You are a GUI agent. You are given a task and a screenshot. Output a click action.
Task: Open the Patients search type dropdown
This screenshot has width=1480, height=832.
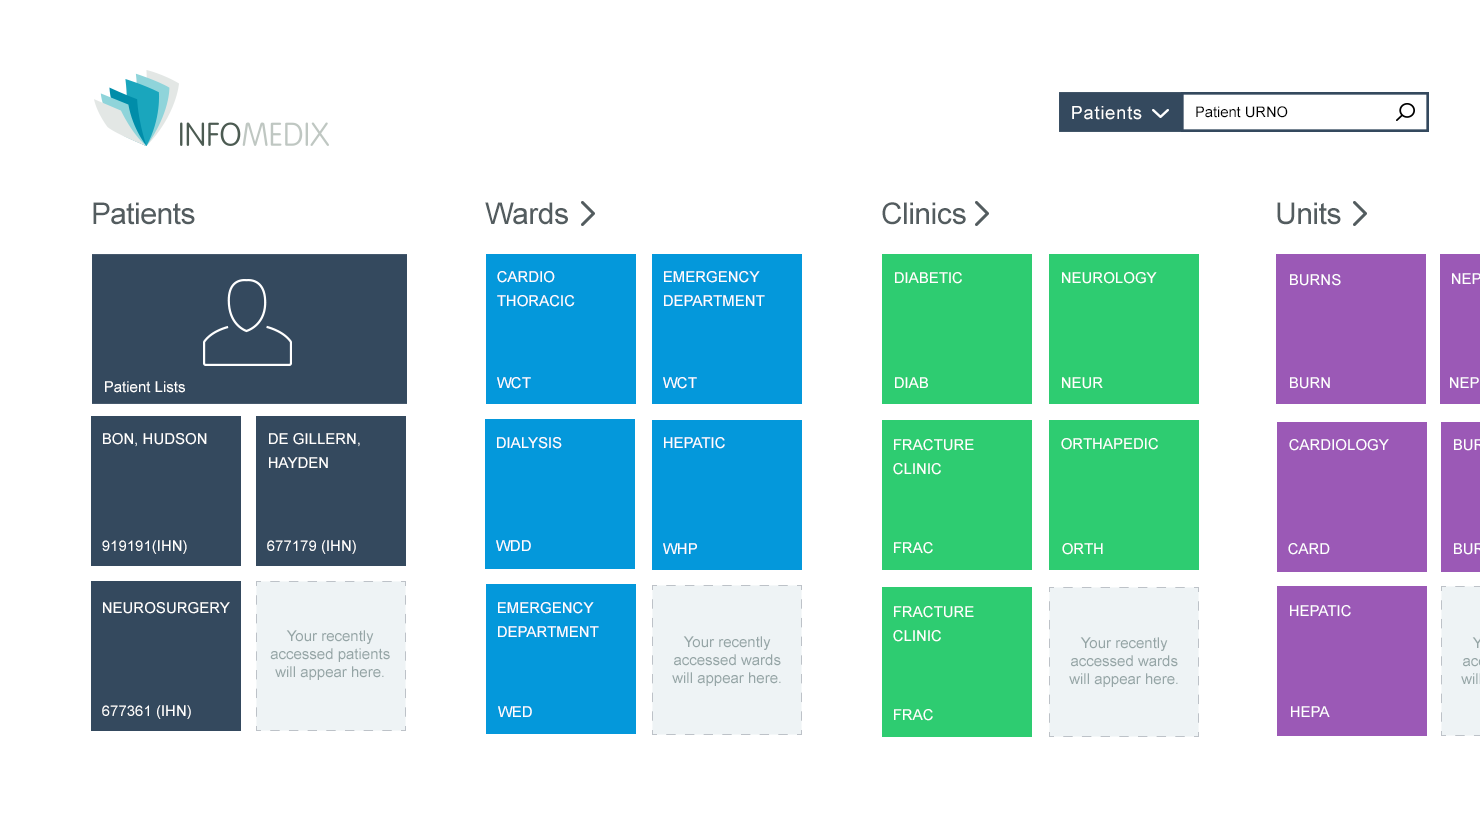[x=1120, y=113]
